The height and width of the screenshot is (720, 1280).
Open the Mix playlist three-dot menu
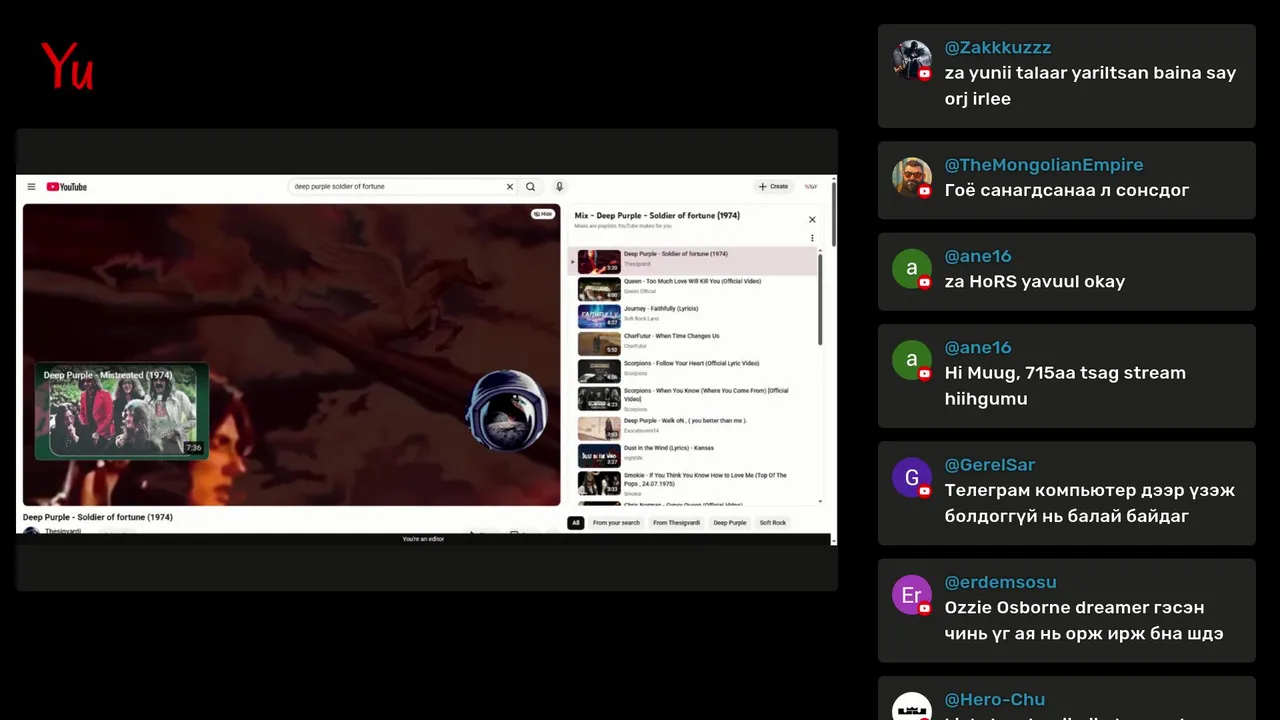tap(812, 238)
